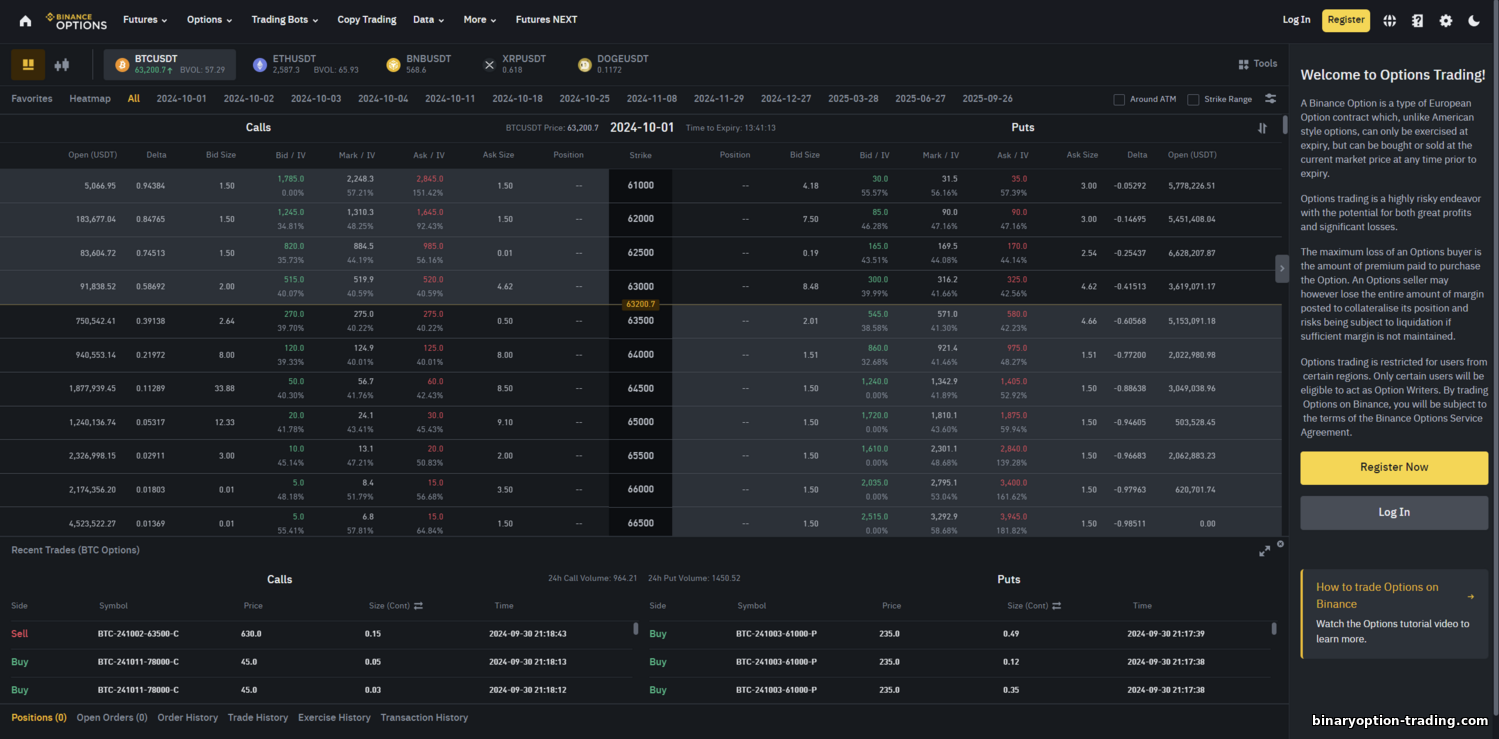This screenshot has width=1499, height=739.
Task: Toggle dark mode moon icon
Action: [1474, 20]
